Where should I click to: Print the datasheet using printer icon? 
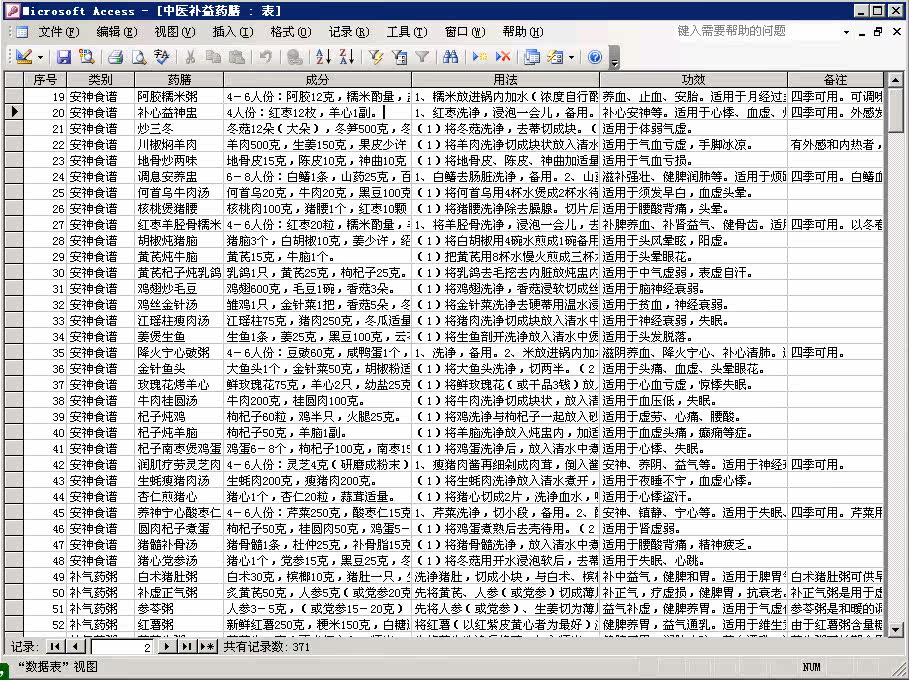(115, 57)
